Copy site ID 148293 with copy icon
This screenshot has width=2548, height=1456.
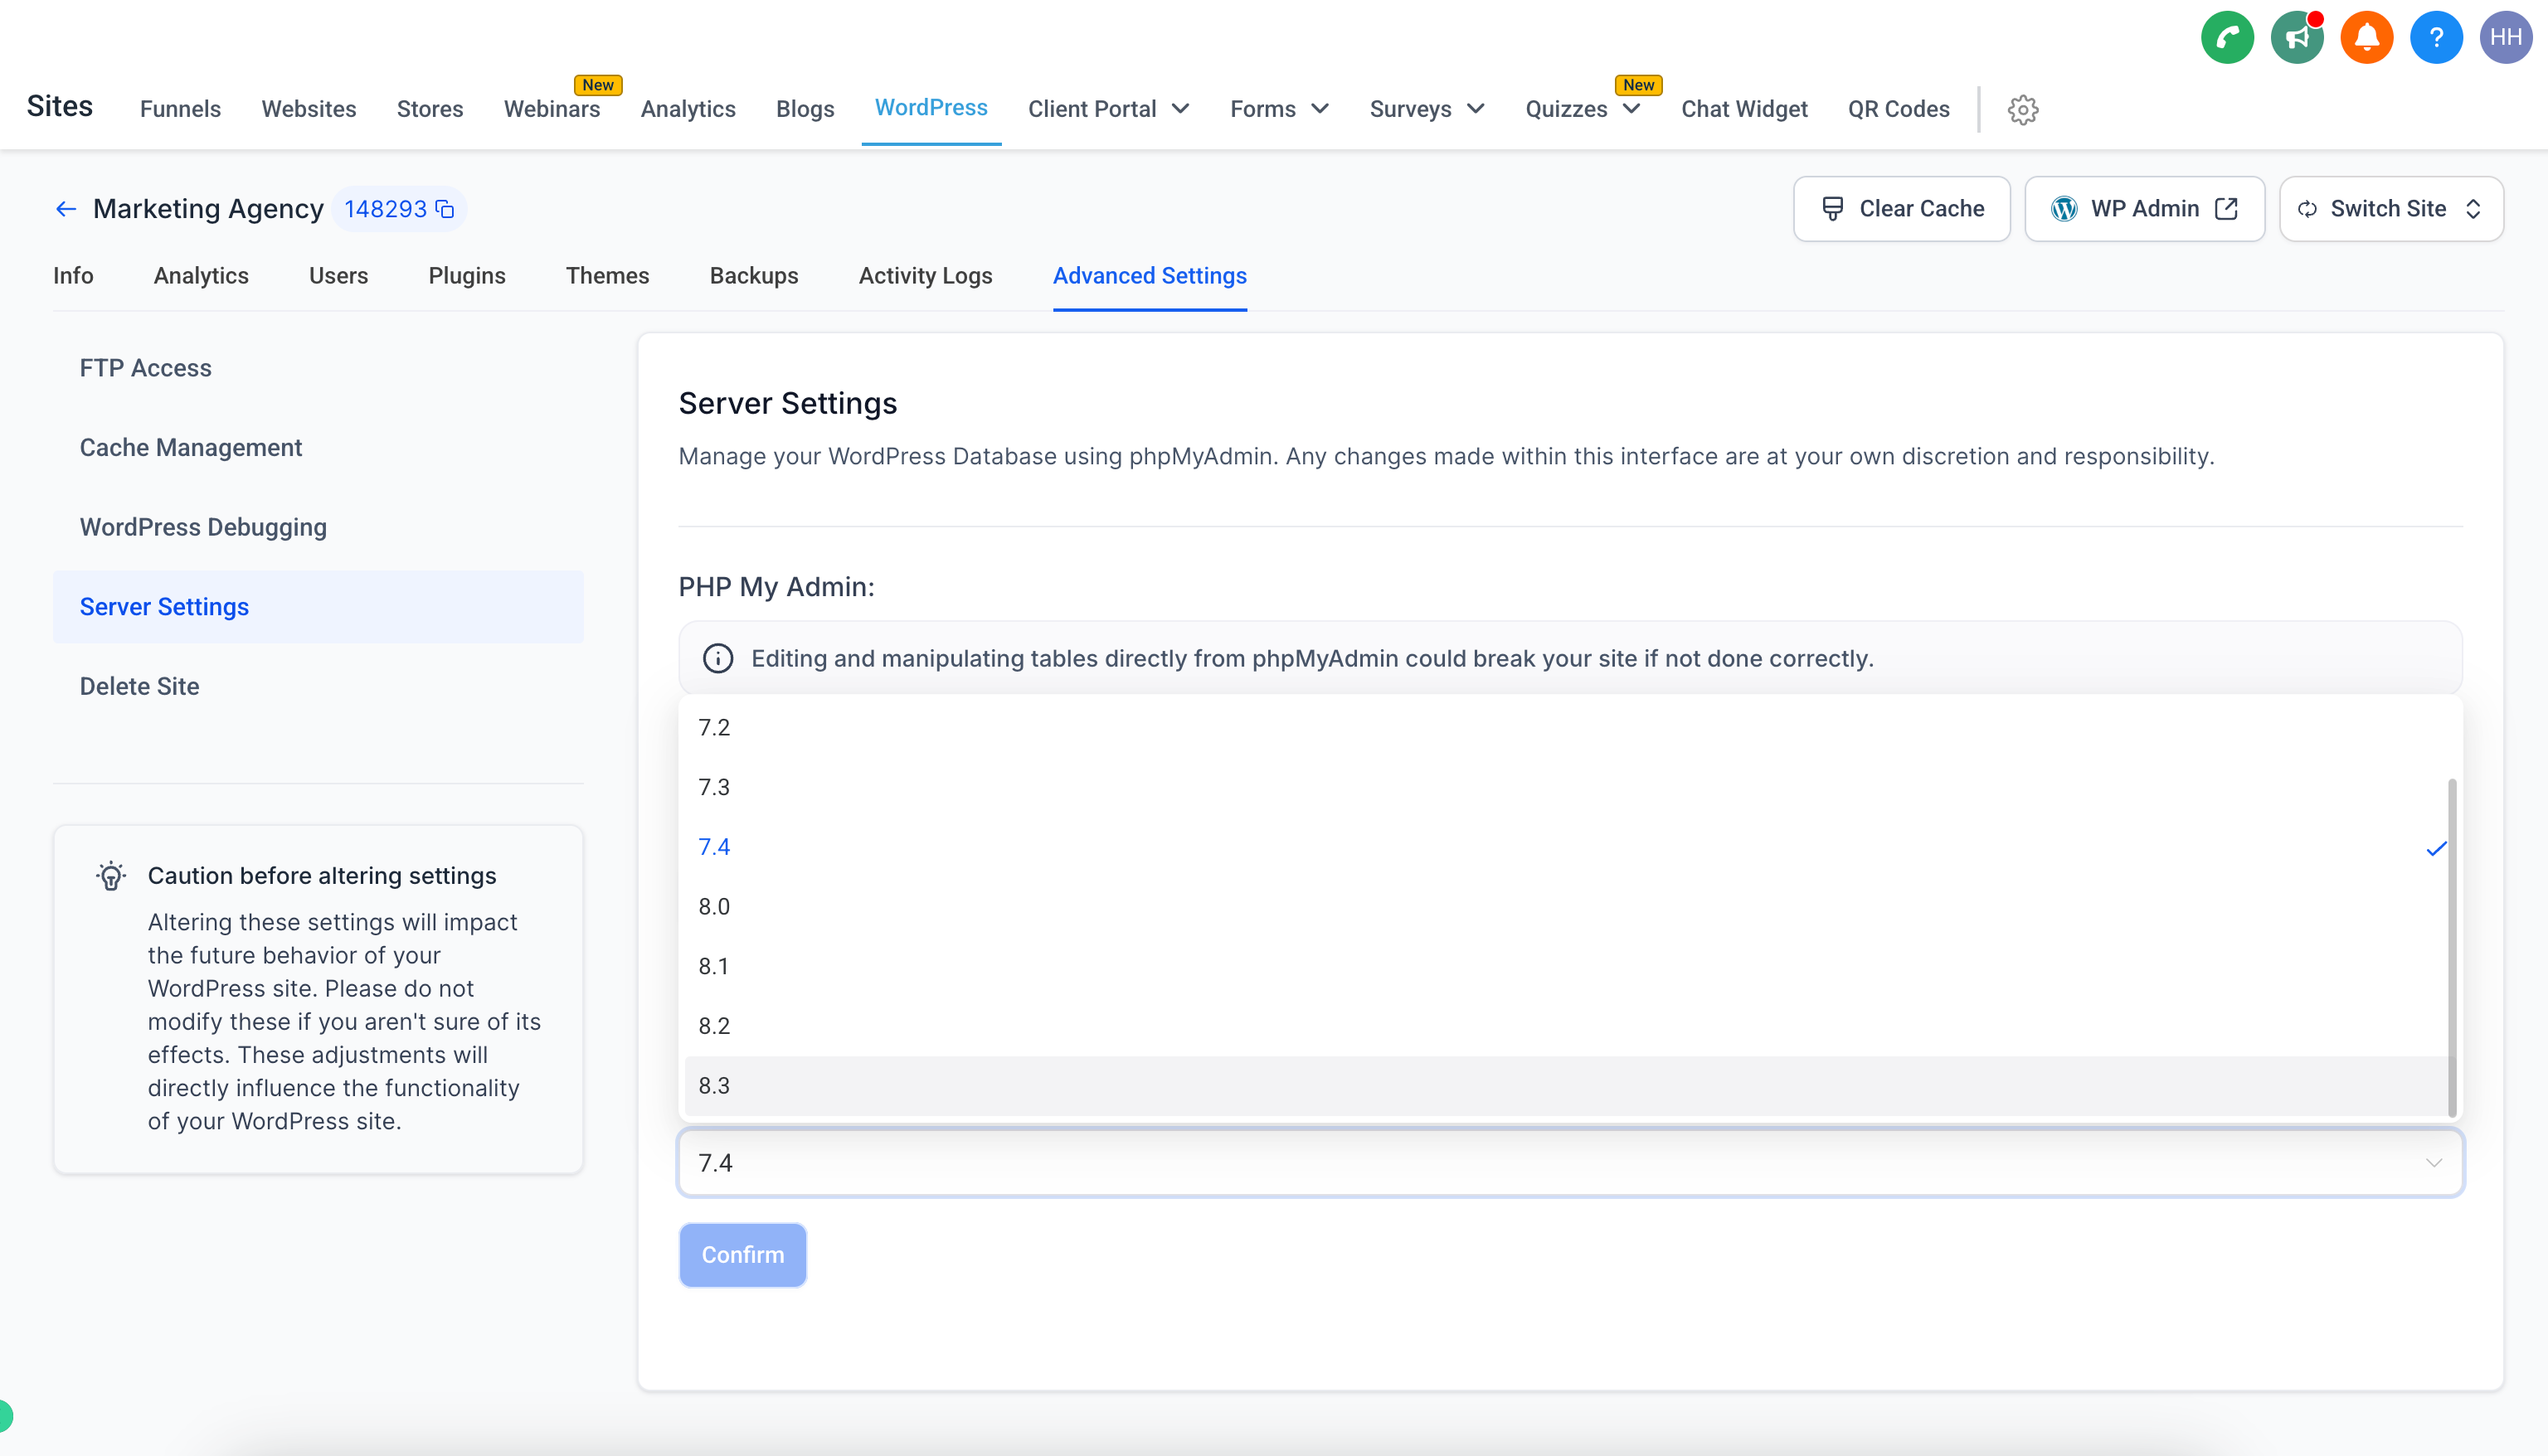click(x=445, y=209)
